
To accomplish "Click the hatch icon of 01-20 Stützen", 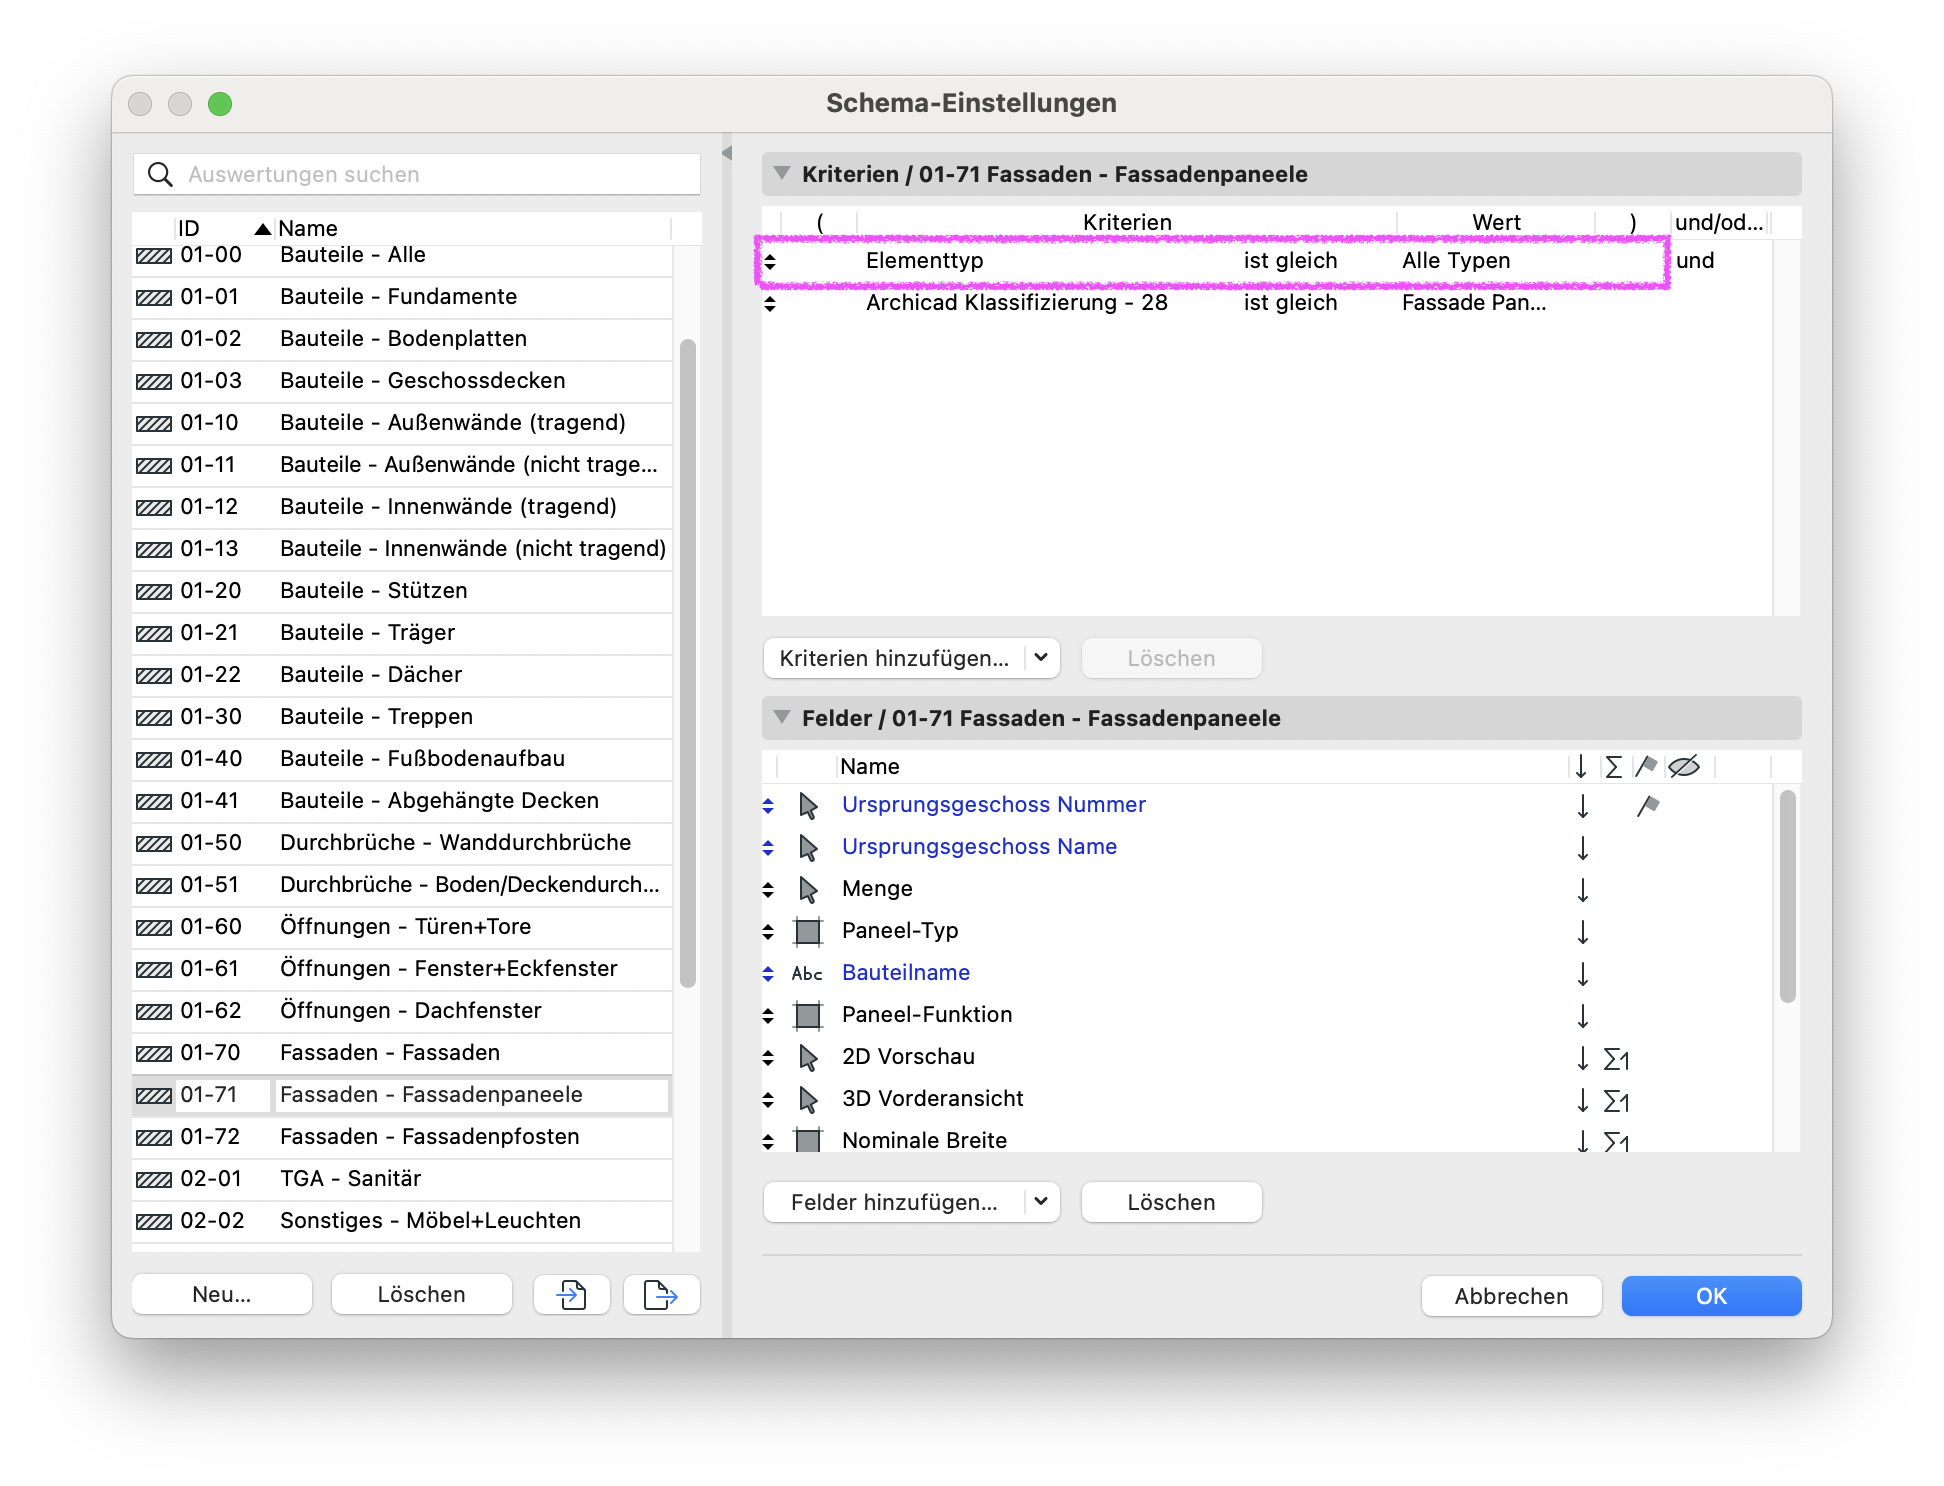I will tap(154, 591).
